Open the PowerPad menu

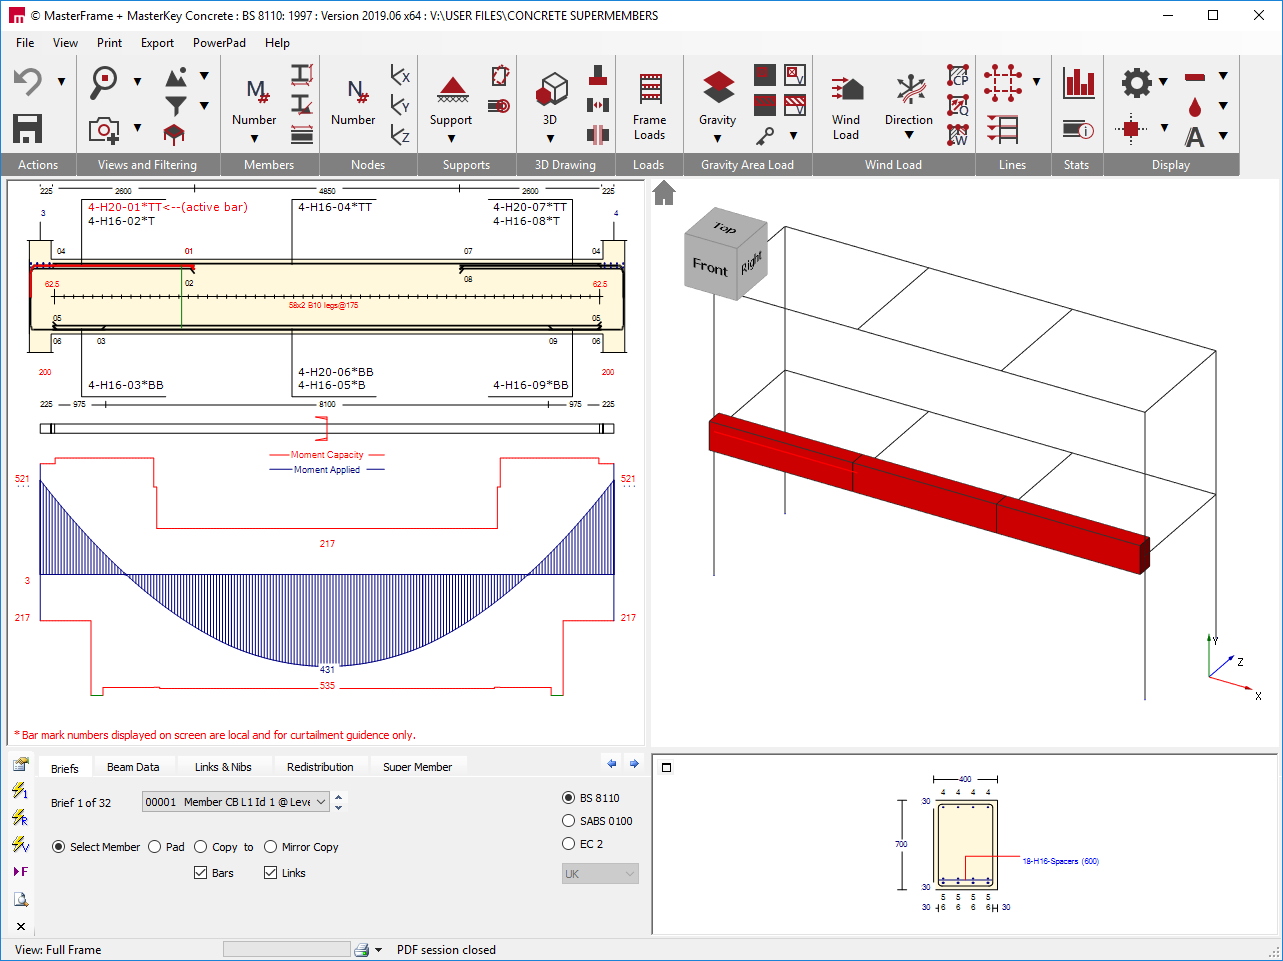219,43
